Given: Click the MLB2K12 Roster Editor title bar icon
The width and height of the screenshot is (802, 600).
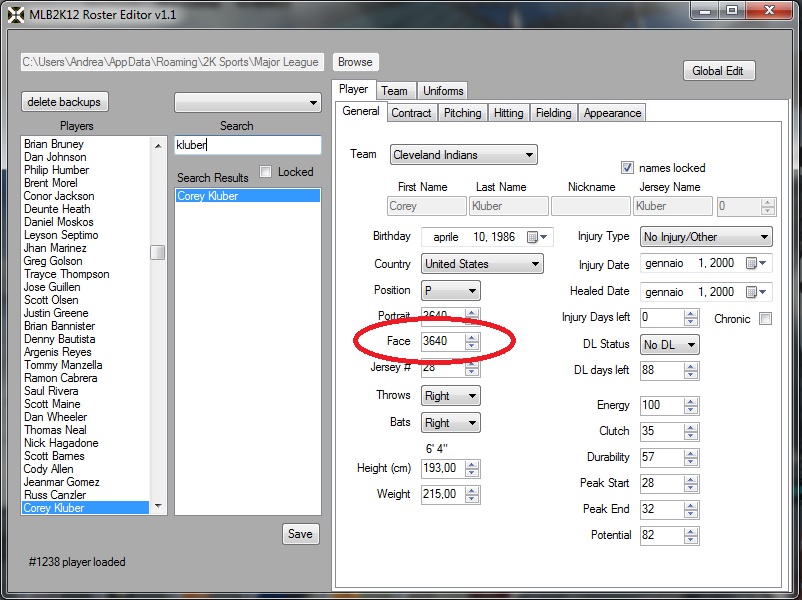Looking at the screenshot, I should pos(16,14).
